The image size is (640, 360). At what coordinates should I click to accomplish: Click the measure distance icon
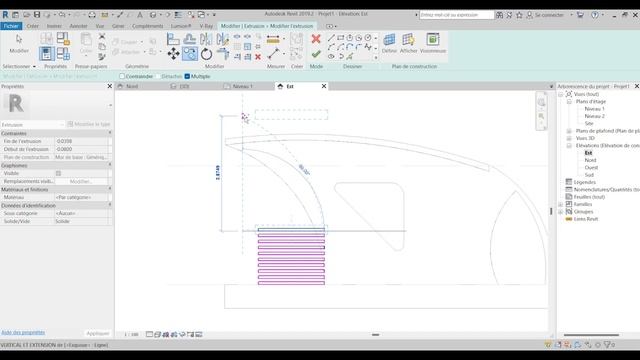[273, 54]
